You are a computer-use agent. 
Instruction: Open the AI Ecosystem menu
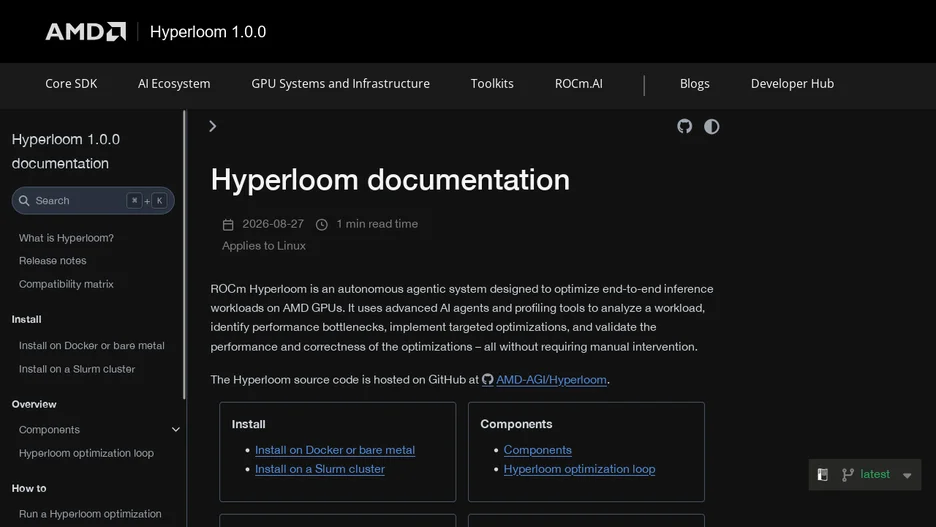click(x=174, y=84)
